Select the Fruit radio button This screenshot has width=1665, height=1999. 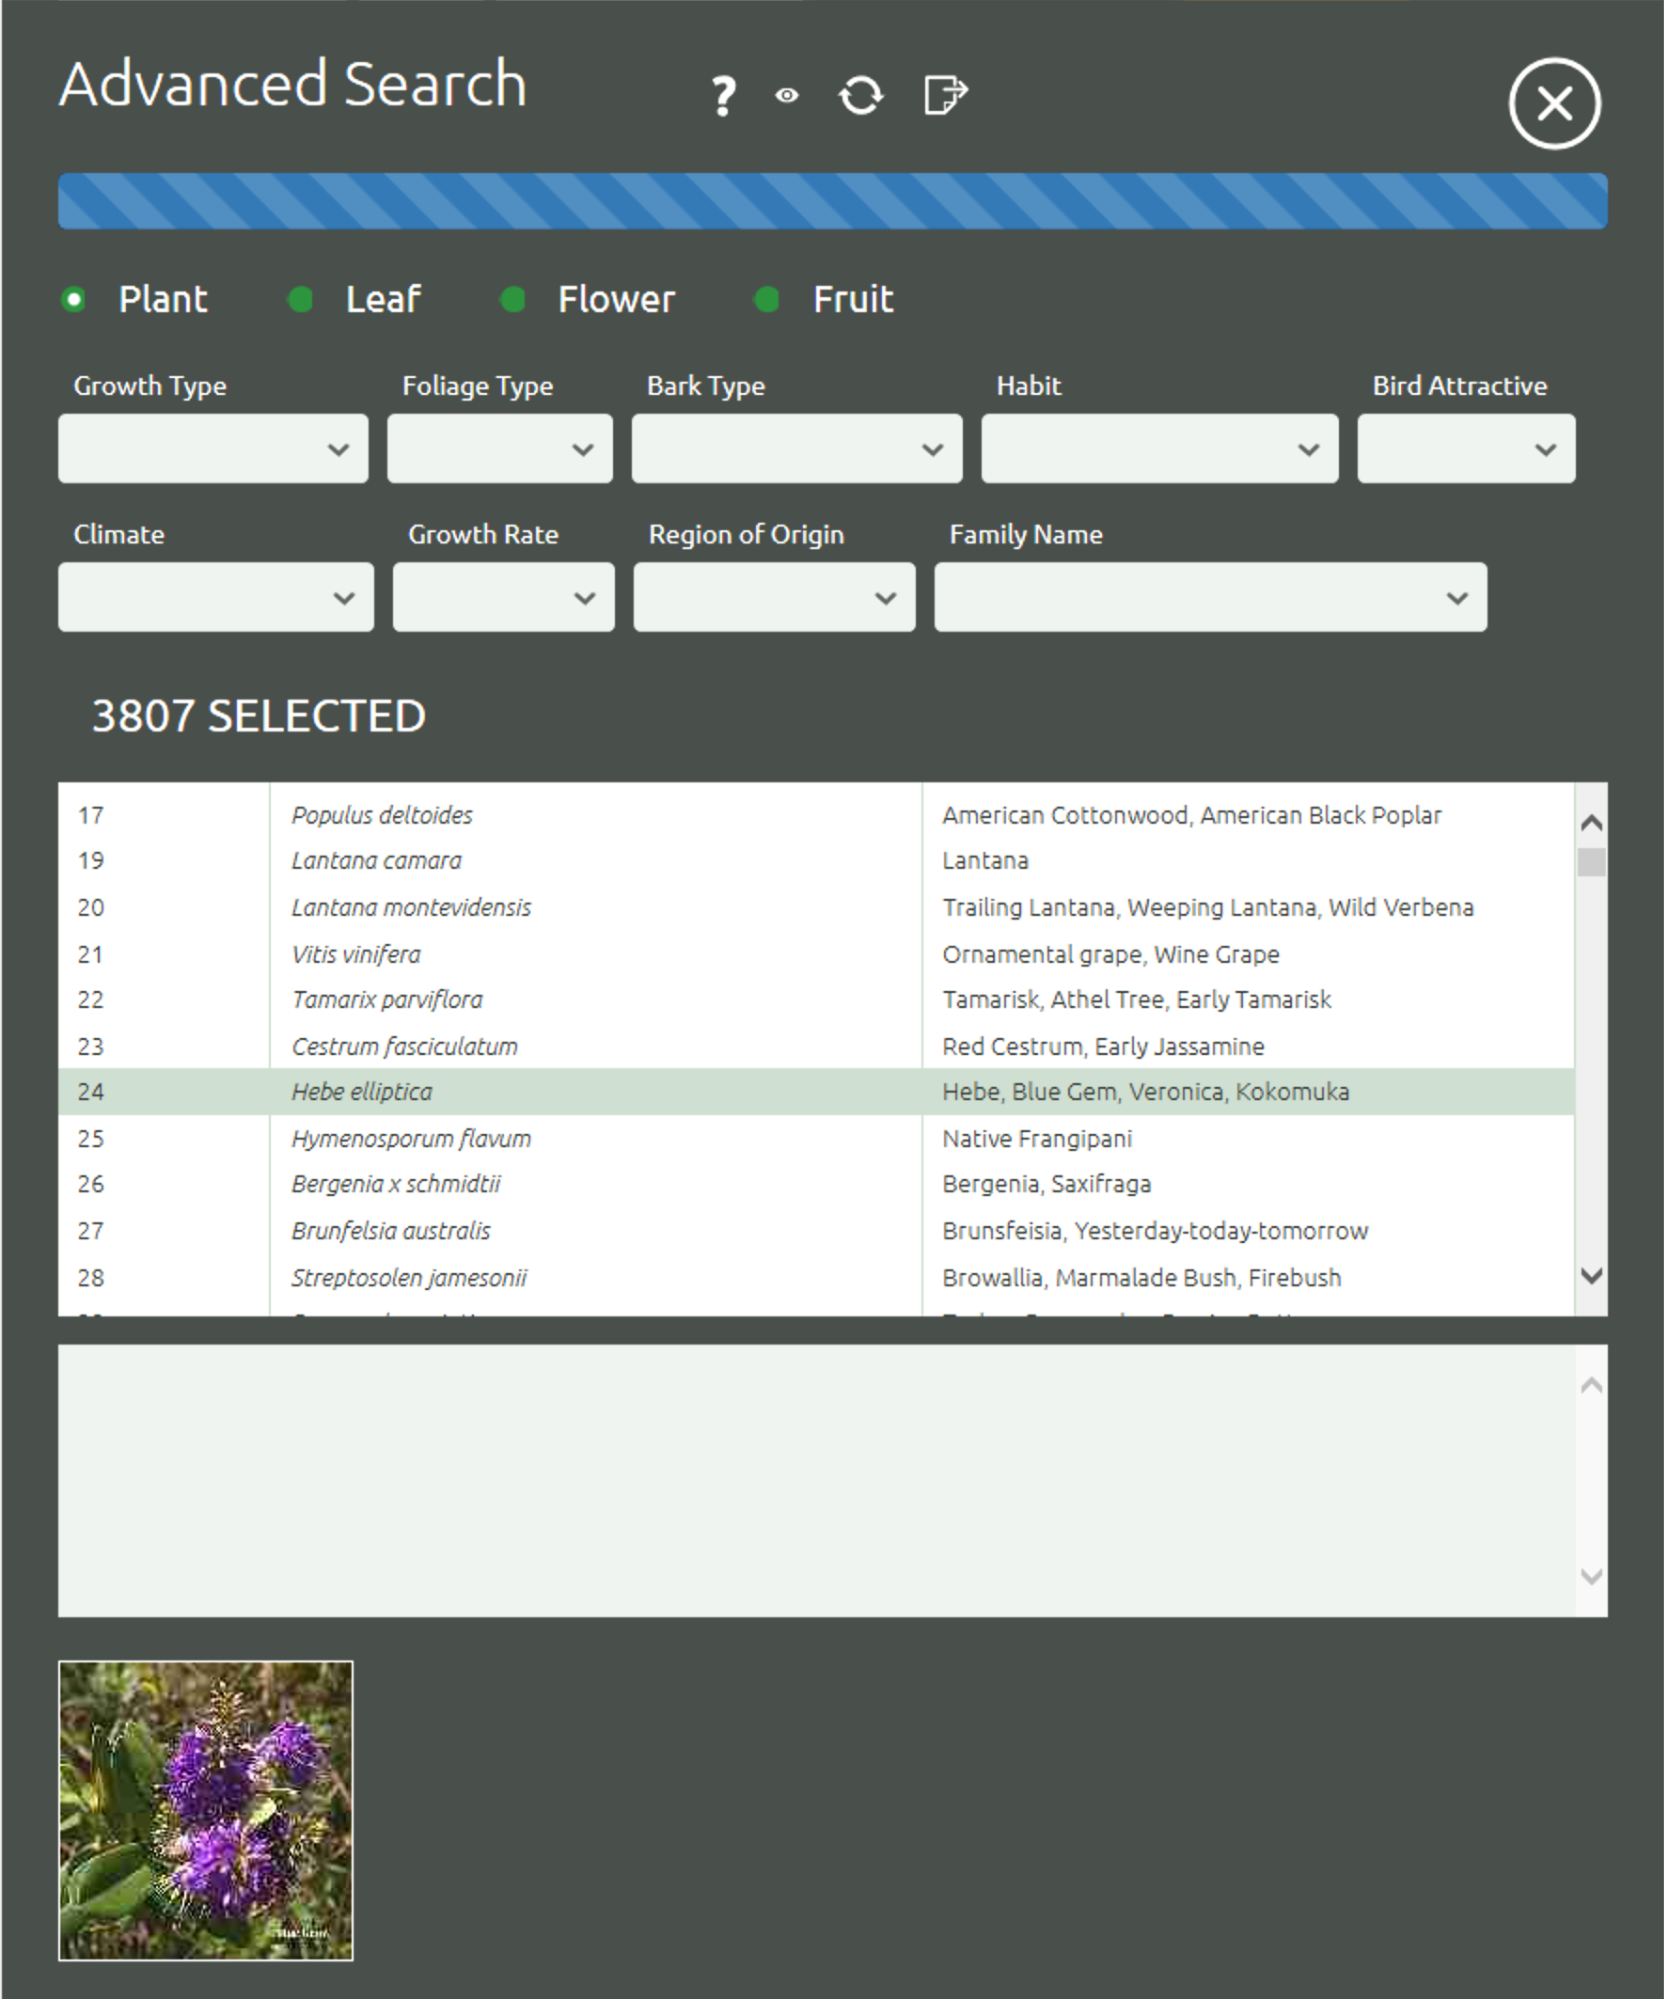(x=767, y=299)
